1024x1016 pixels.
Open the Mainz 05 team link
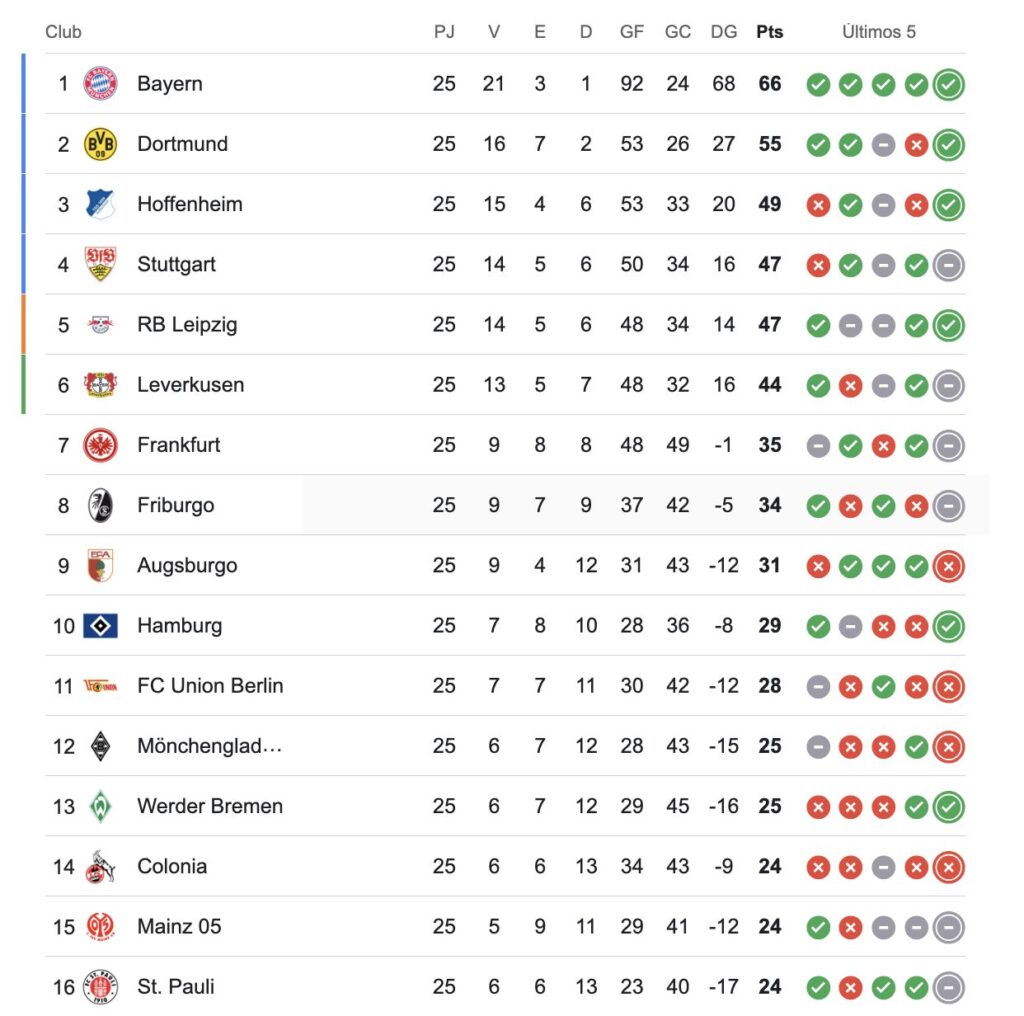[x=179, y=927]
